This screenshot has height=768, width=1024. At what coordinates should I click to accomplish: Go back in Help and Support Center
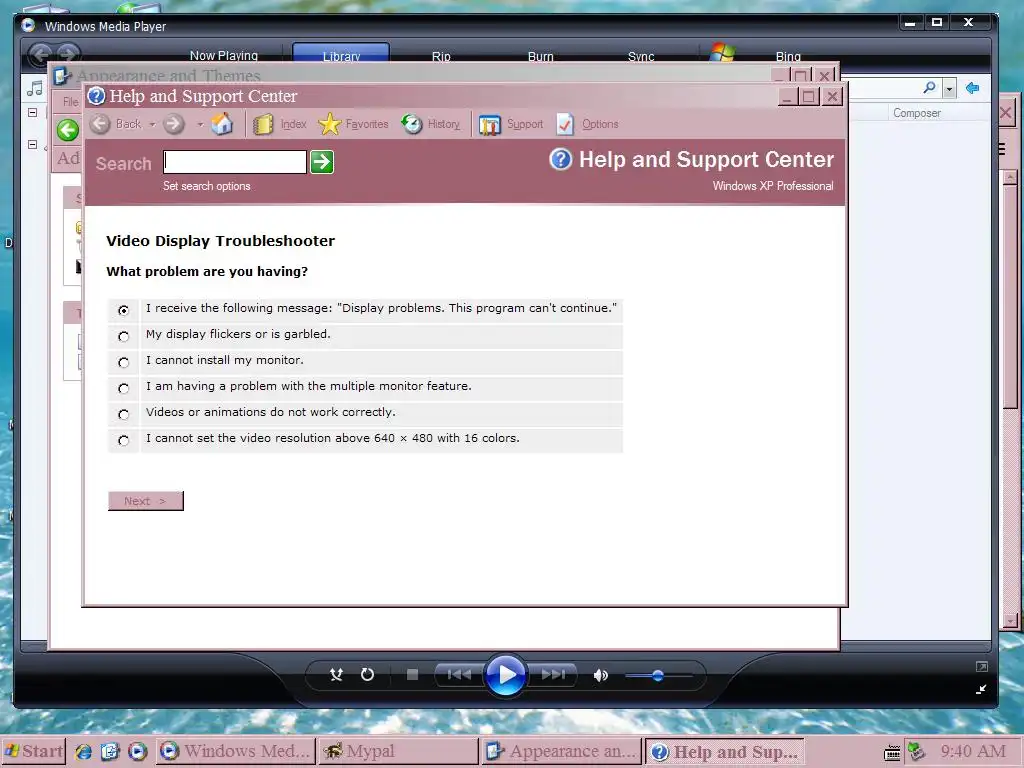click(x=116, y=124)
